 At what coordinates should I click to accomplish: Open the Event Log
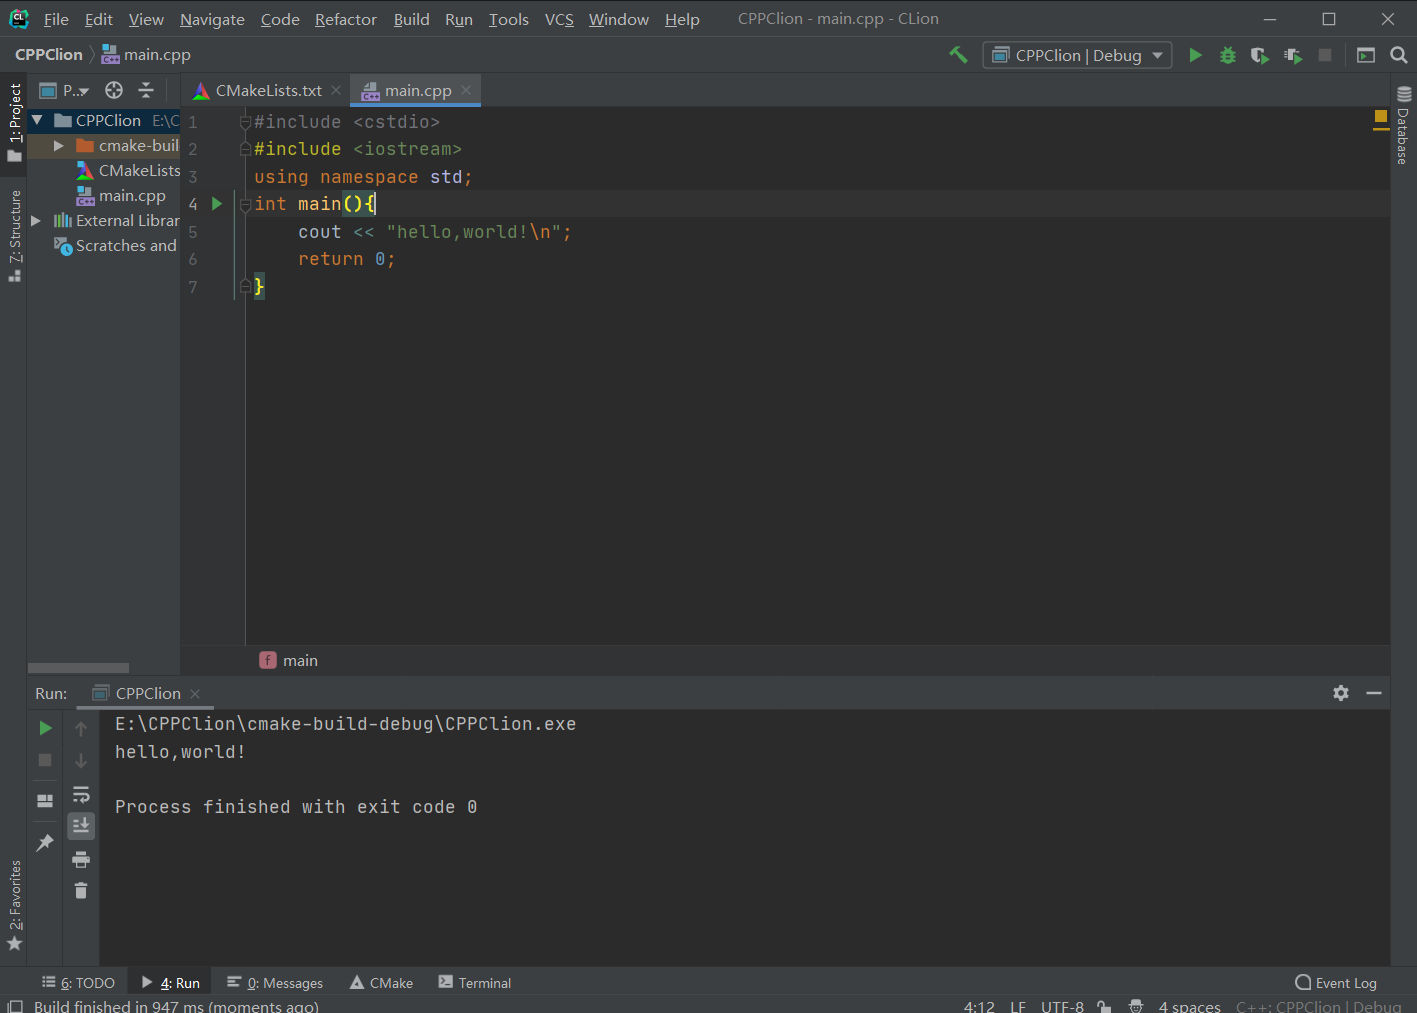click(x=1336, y=983)
